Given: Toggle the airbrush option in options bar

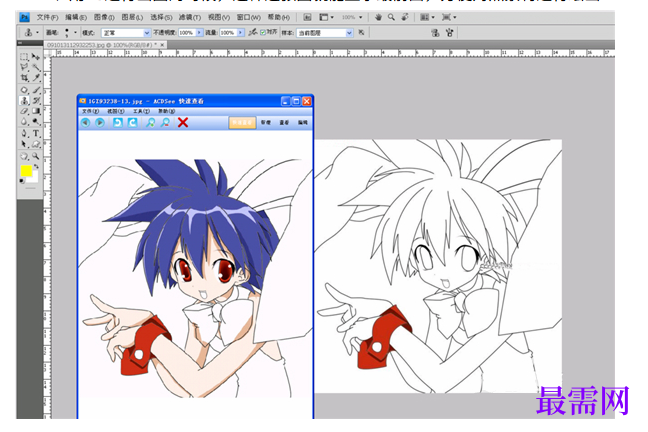Looking at the screenshot, I should pyautogui.click(x=252, y=32).
